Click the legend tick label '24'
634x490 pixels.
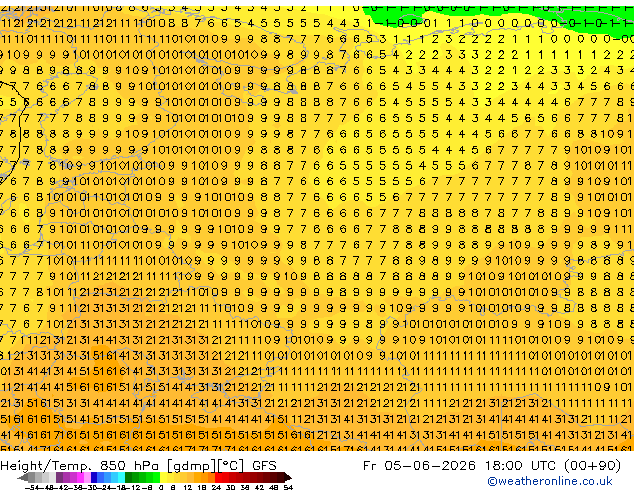coord(216,487)
